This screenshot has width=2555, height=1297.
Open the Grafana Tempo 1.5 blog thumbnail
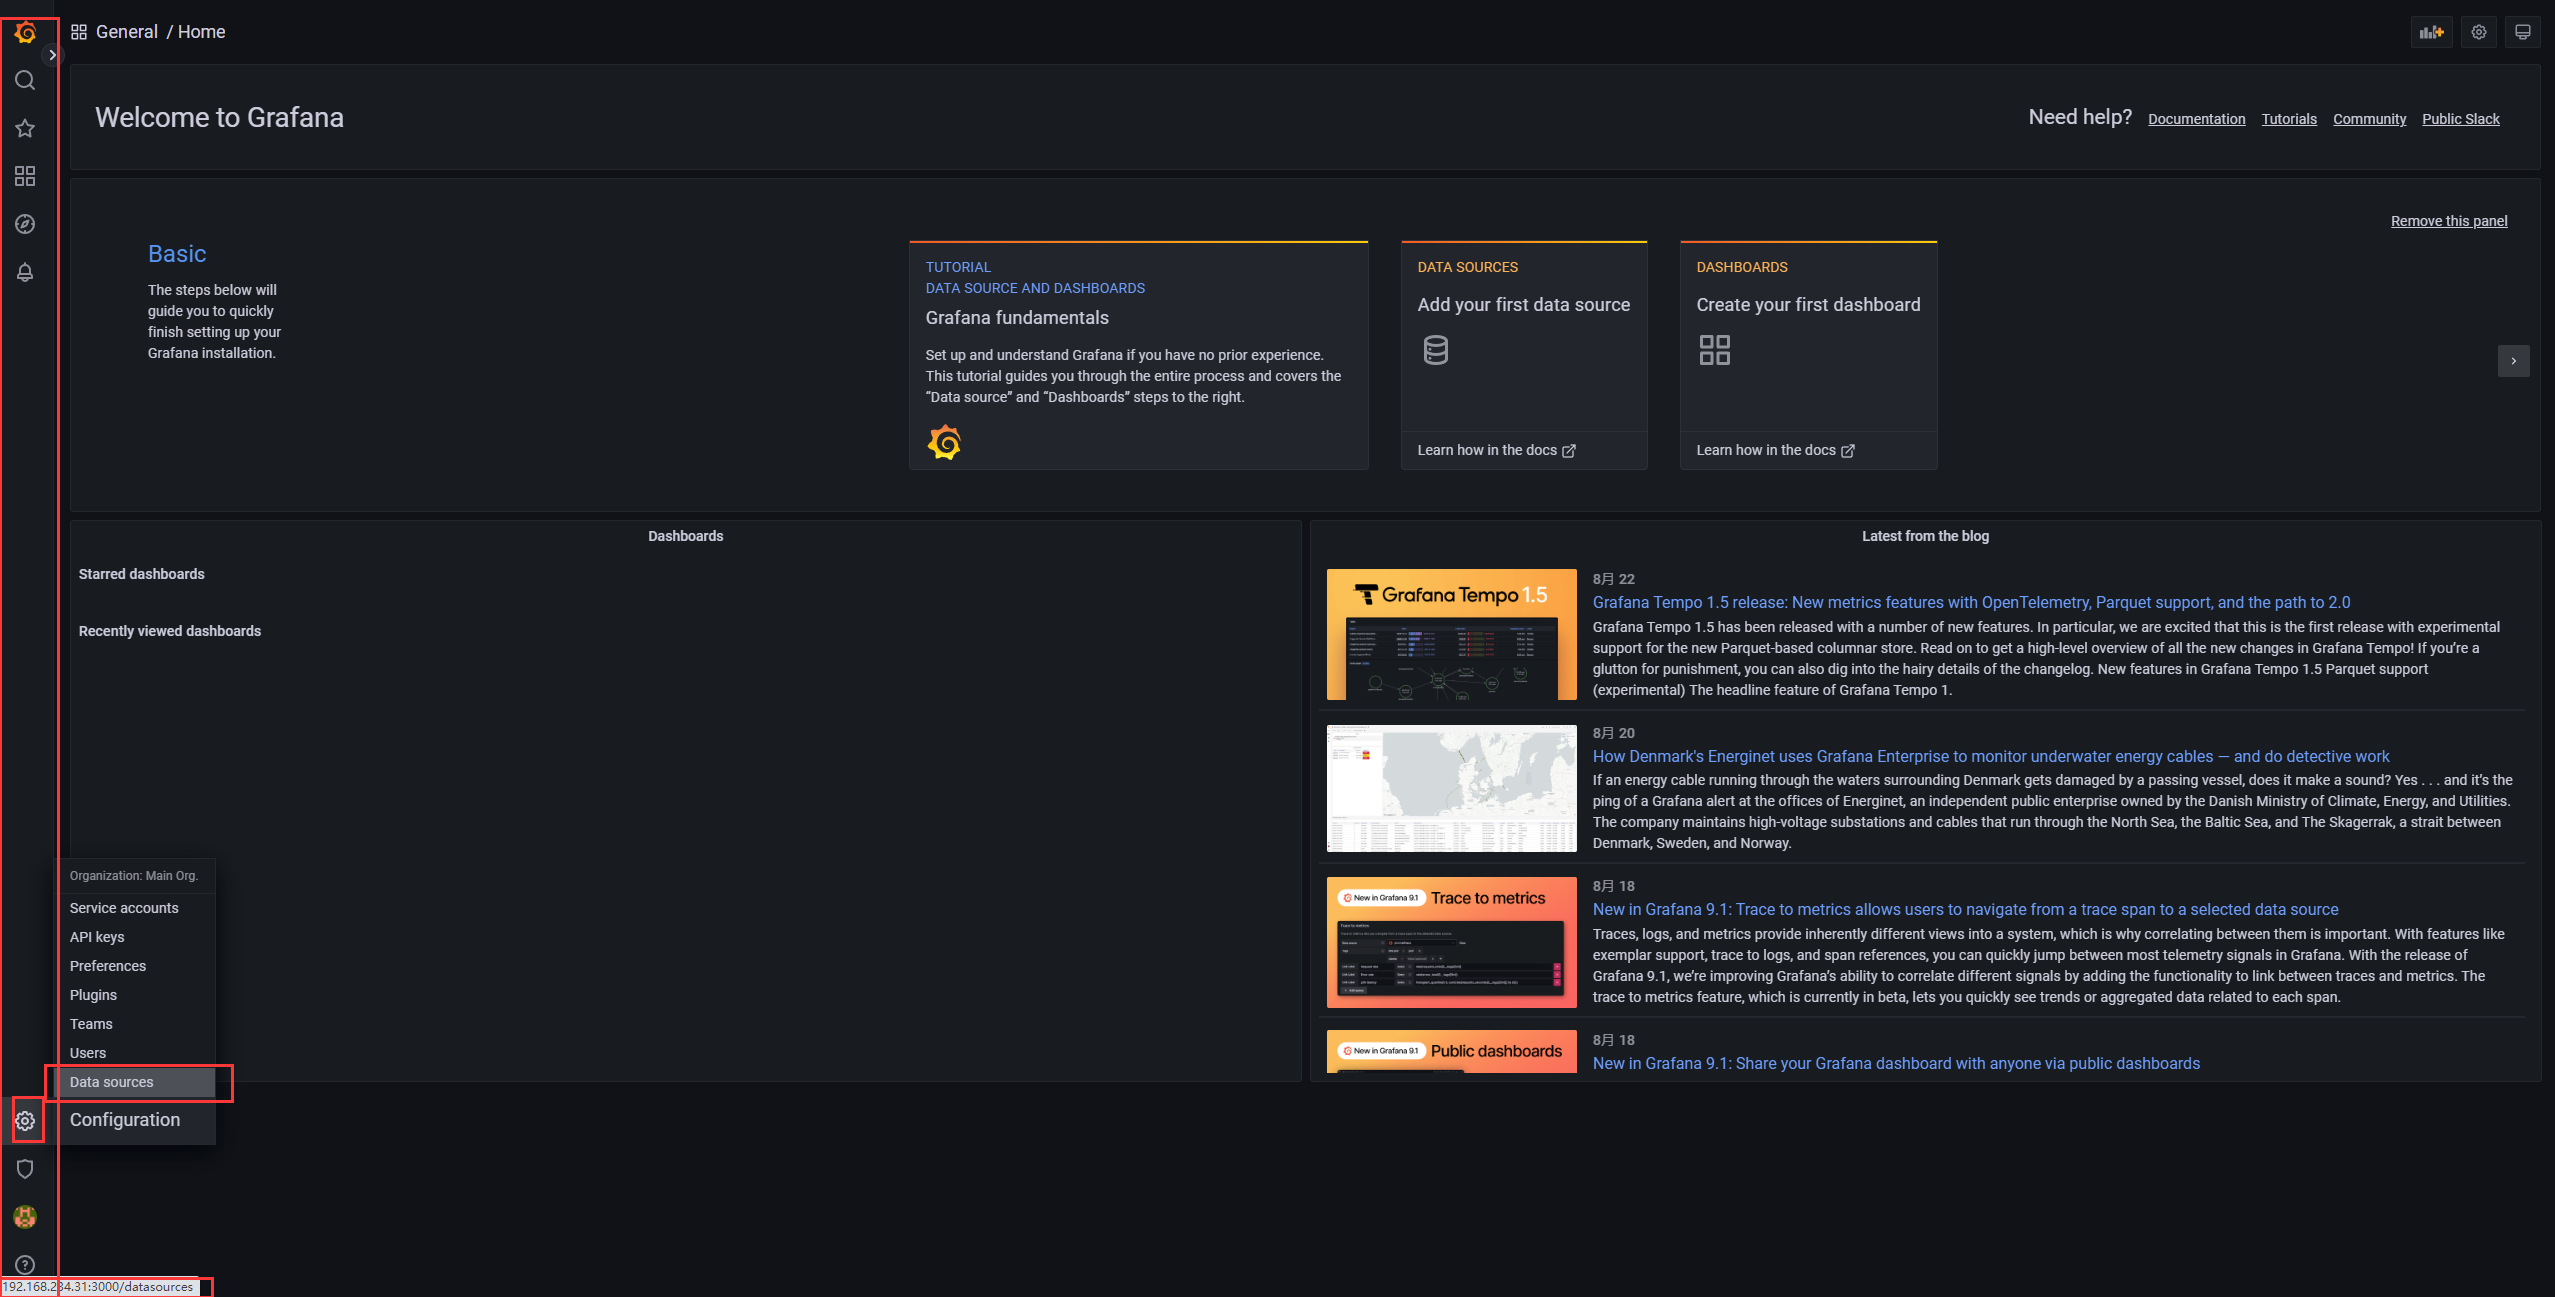tap(1451, 634)
